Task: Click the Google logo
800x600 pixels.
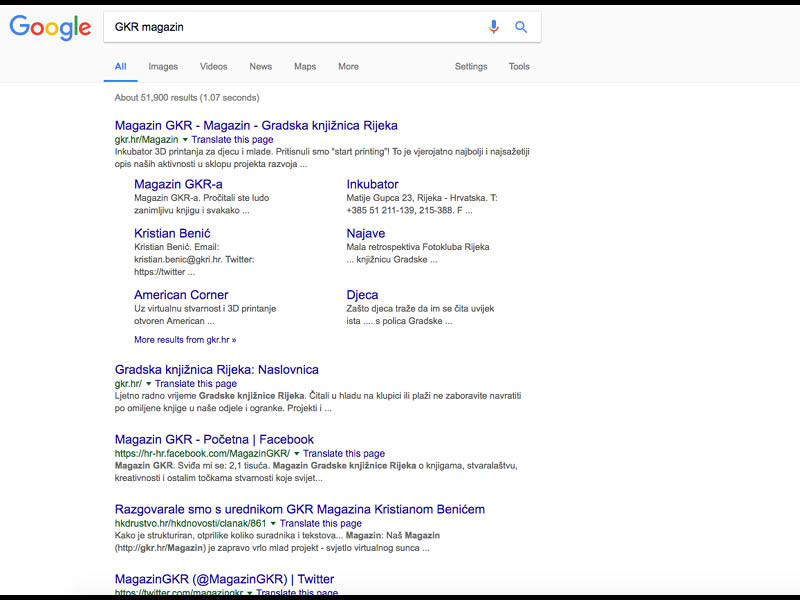Action: click(50, 27)
